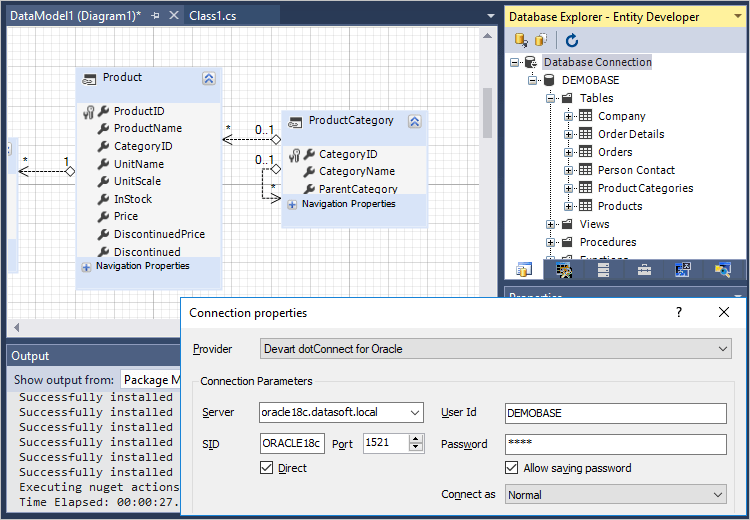This screenshot has height=520, width=750.
Task: Increase the Port value with up stepper
Action: click(416, 439)
